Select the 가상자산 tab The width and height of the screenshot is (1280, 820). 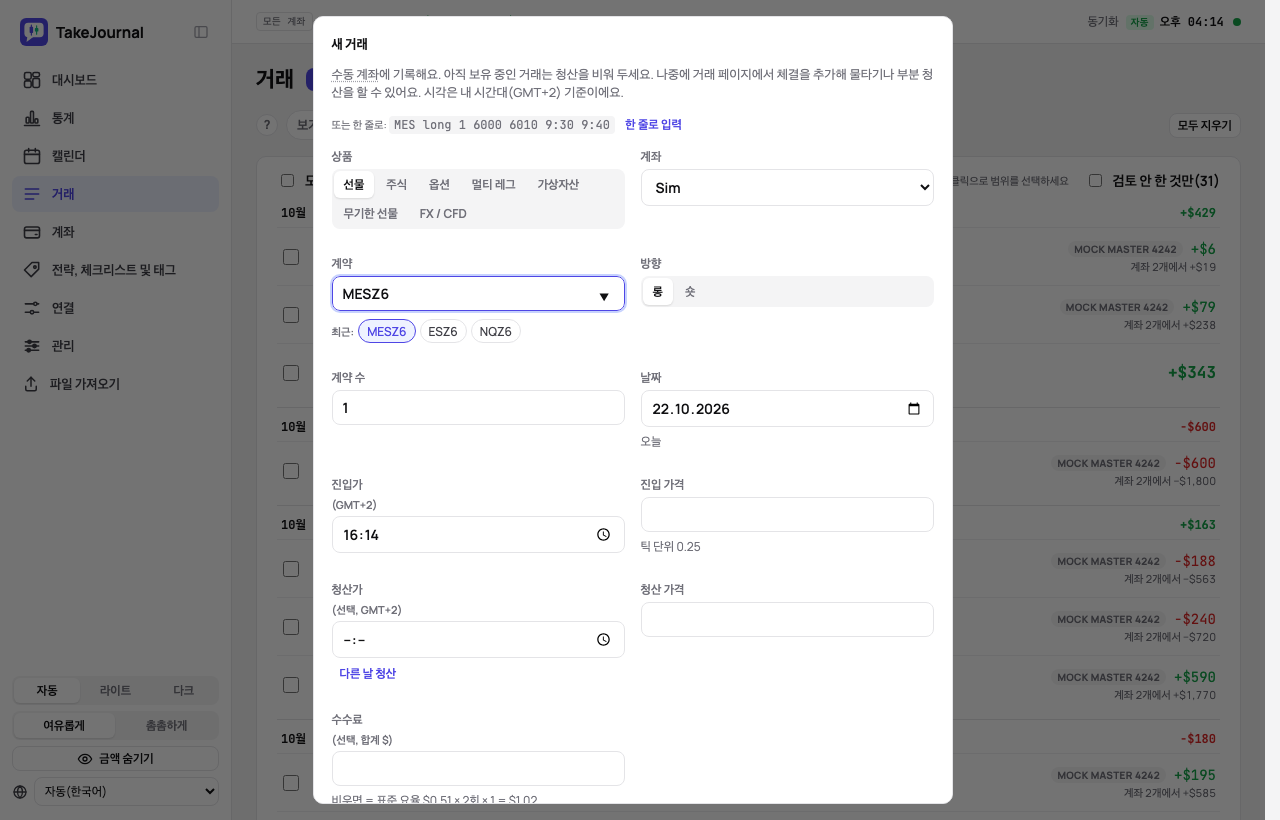[558, 184]
